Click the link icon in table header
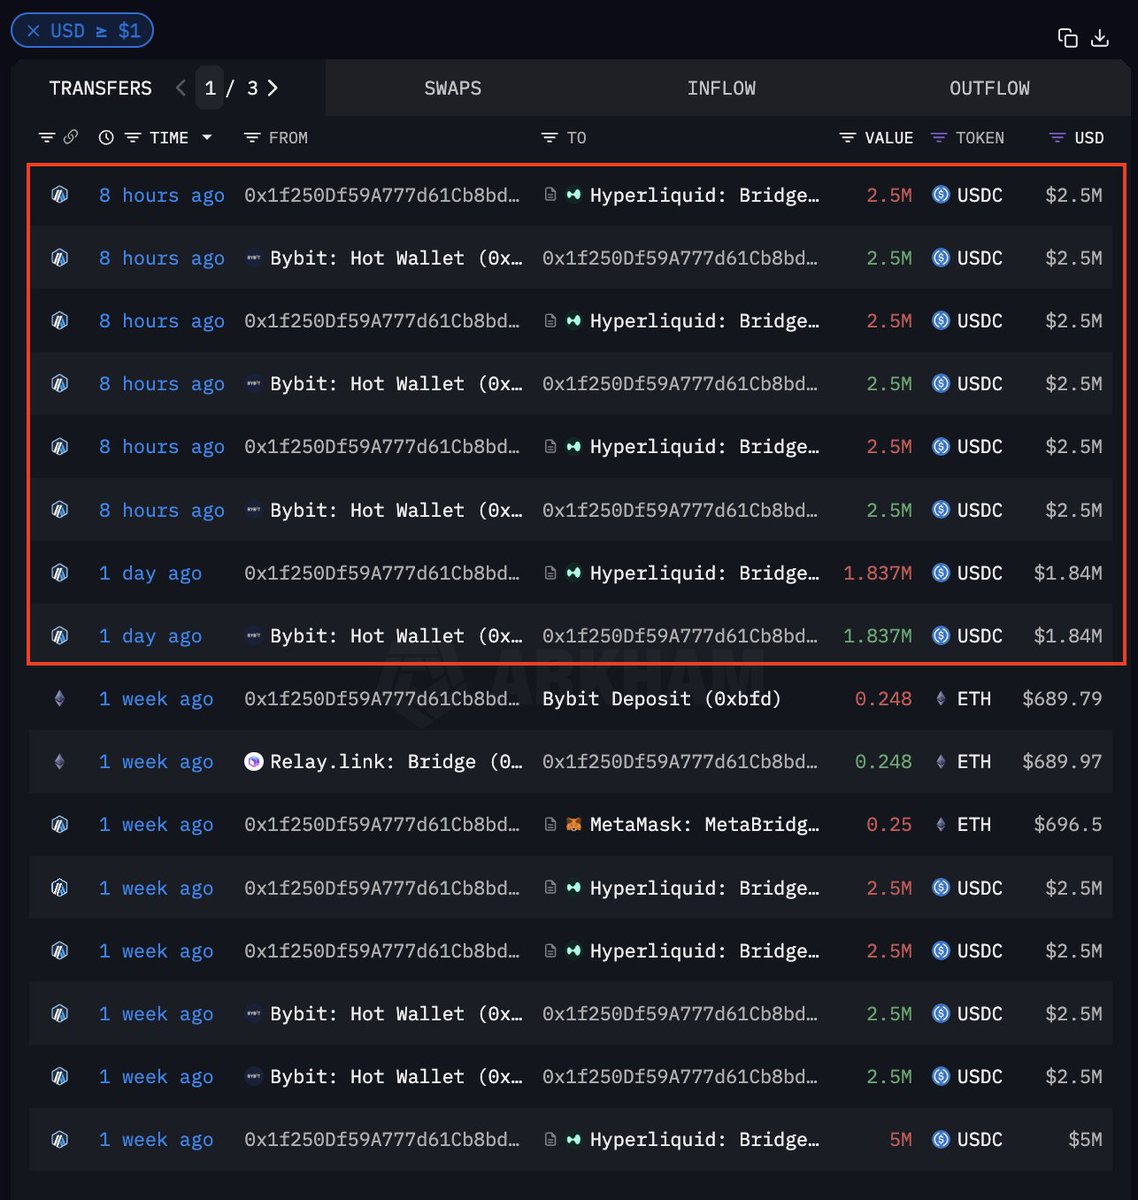1138x1200 pixels. [x=70, y=137]
